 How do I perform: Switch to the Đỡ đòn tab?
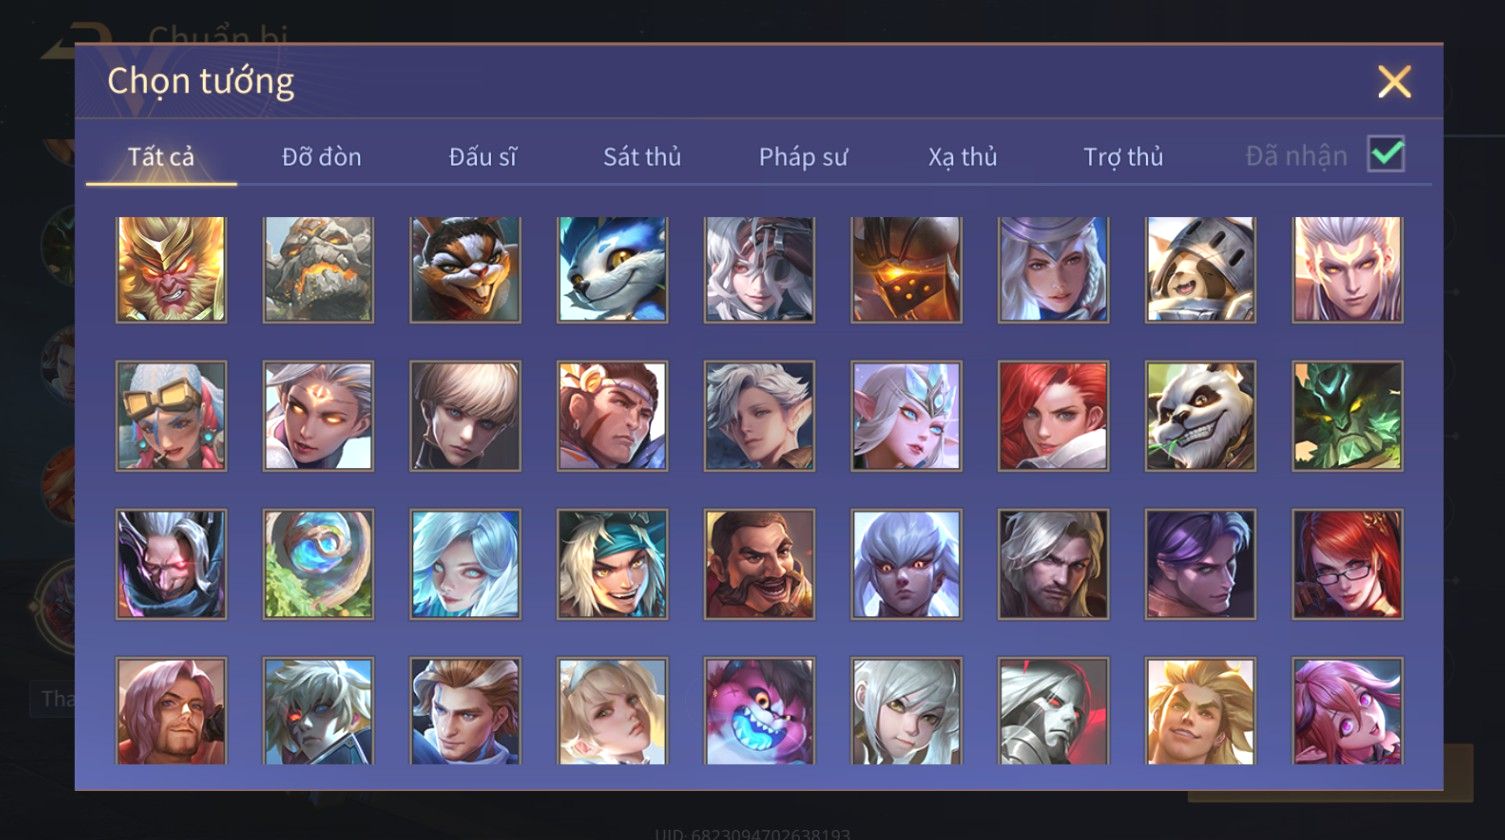pos(321,157)
